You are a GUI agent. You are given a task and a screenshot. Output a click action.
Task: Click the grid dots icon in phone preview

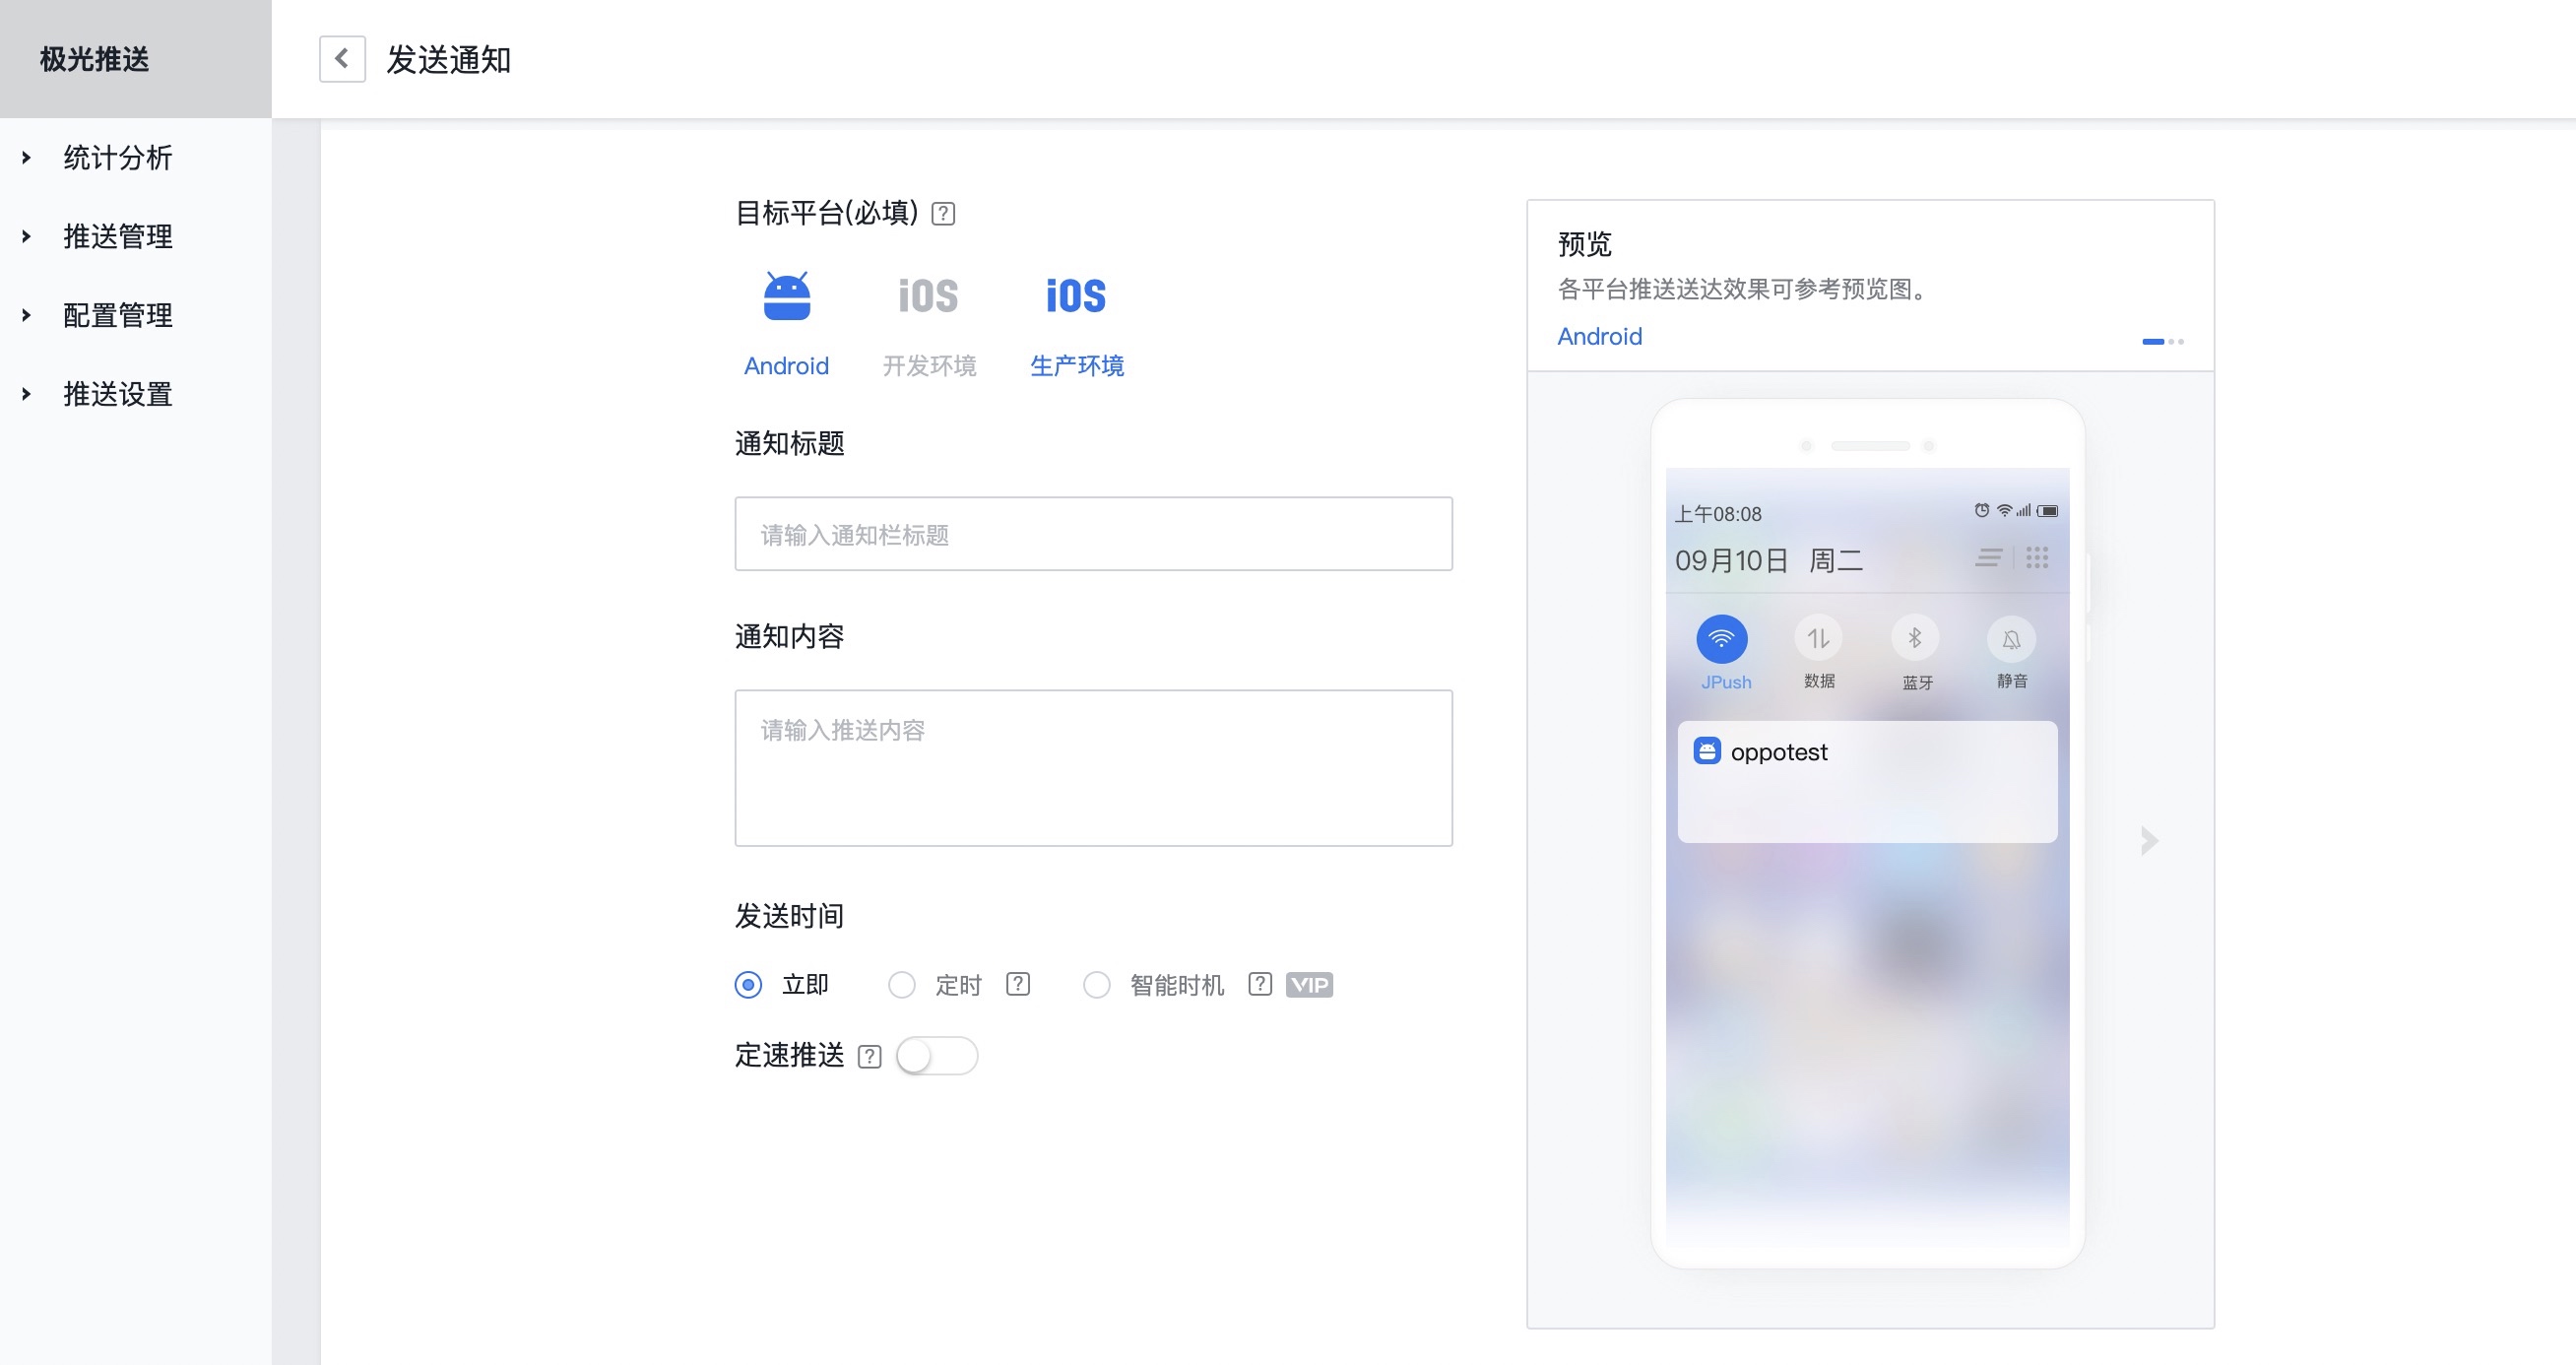click(x=2037, y=558)
